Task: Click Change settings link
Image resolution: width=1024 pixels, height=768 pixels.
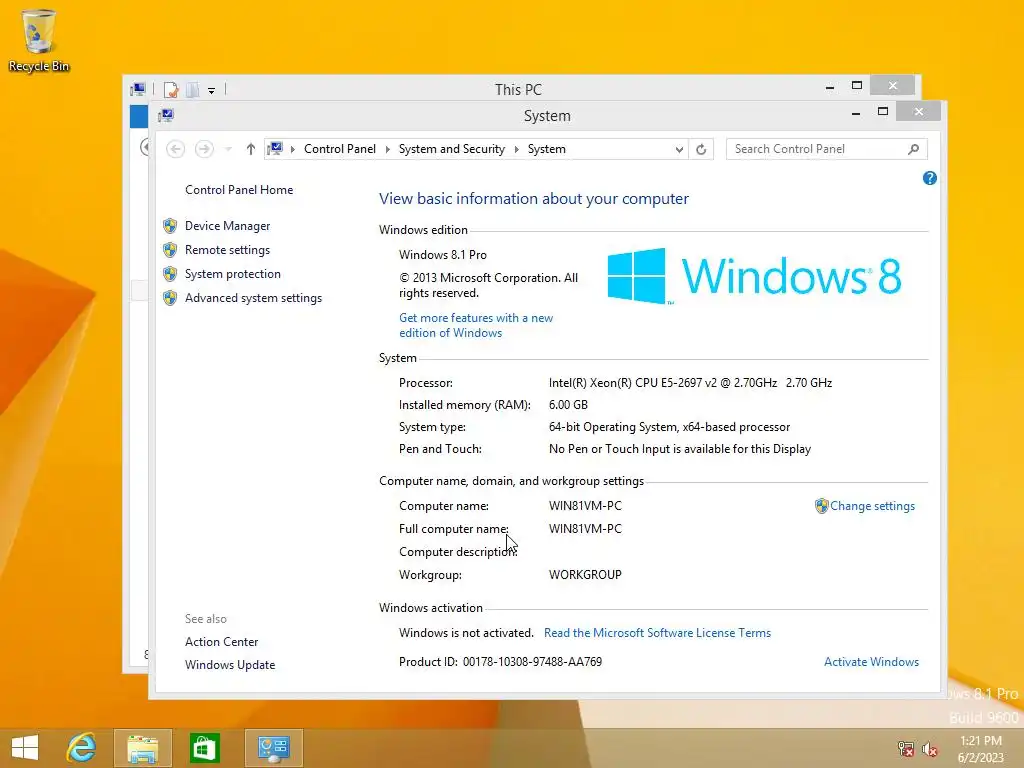Action: [x=872, y=506]
